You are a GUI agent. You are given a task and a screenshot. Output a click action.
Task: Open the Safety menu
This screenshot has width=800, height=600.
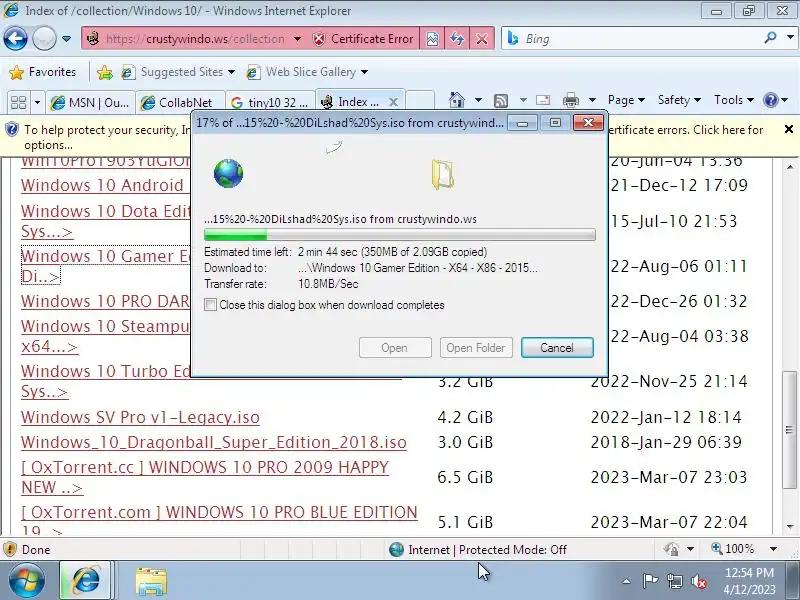coord(679,100)
